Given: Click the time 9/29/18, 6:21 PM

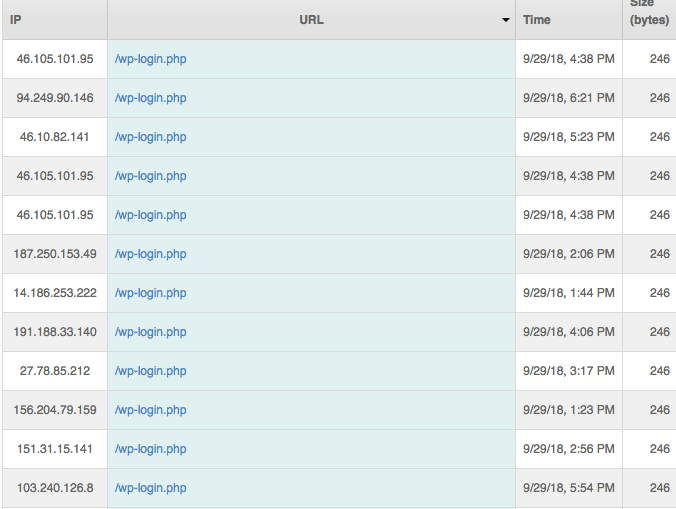Looking at the screenshot, I should coord(569,98).
